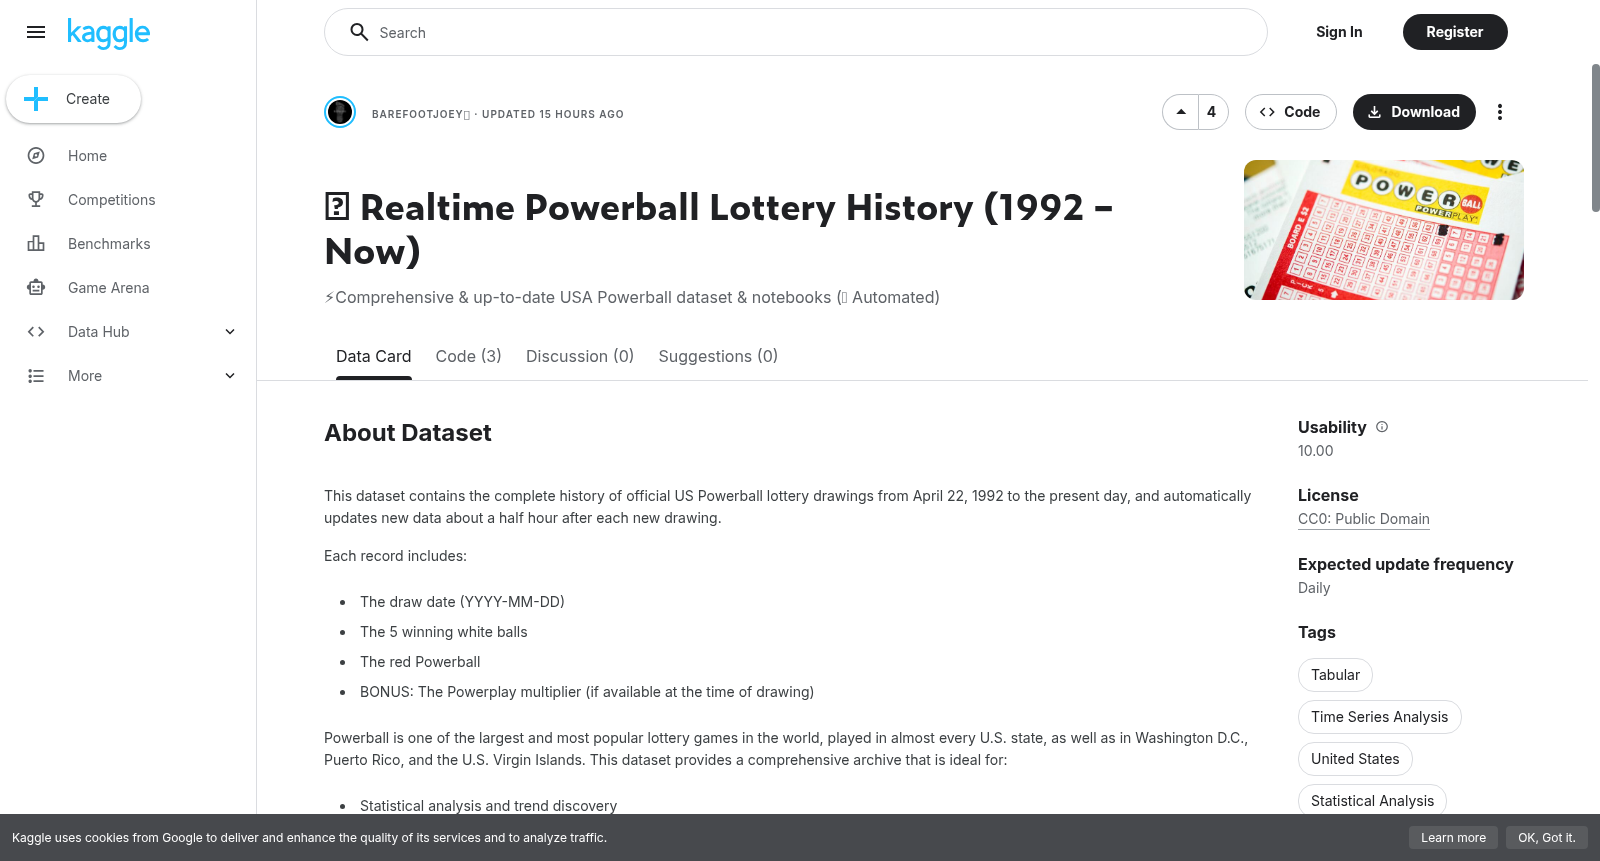Click the BAREFOOTJOEY author name

click(420, 114)
